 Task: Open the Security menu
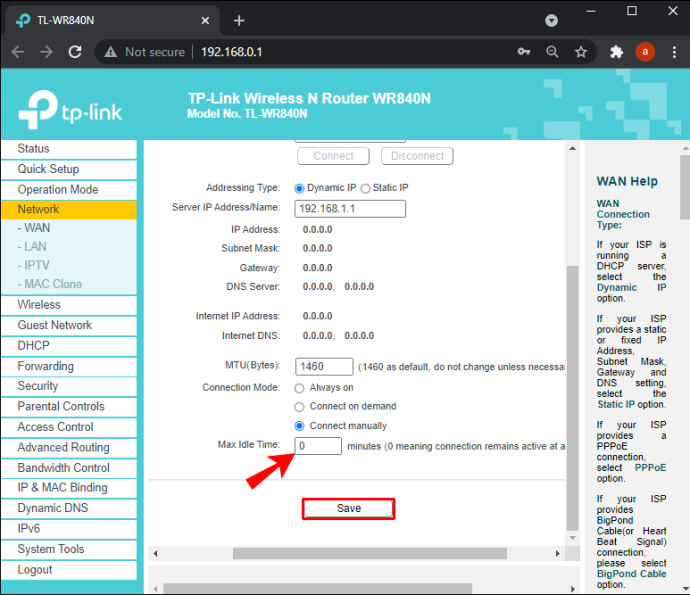click(x=69, y=386)
